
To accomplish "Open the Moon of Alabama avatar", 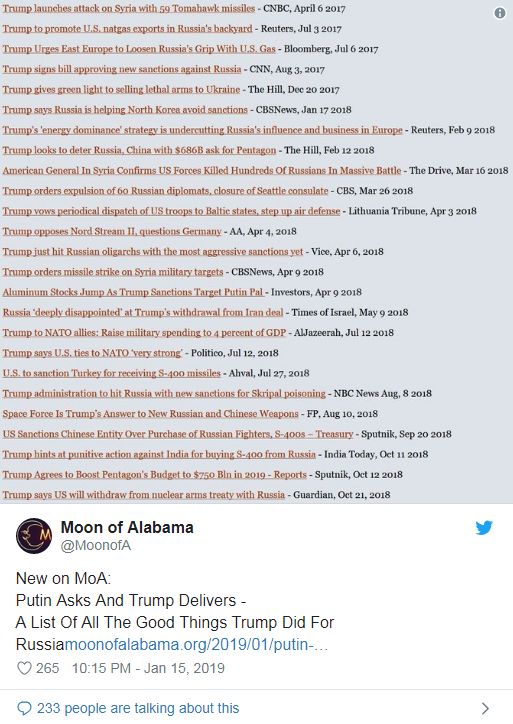I will point(34,536).
